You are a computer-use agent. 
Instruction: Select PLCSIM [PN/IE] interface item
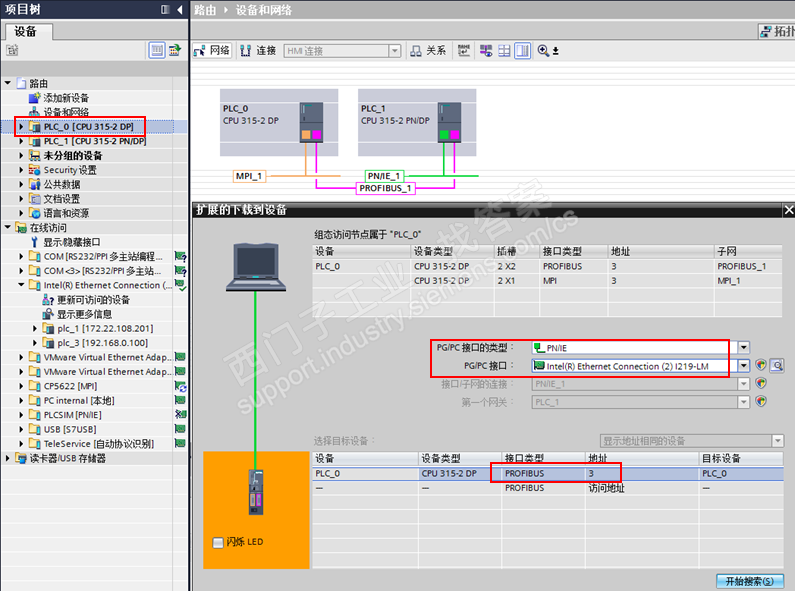click(x=73, y=415)
